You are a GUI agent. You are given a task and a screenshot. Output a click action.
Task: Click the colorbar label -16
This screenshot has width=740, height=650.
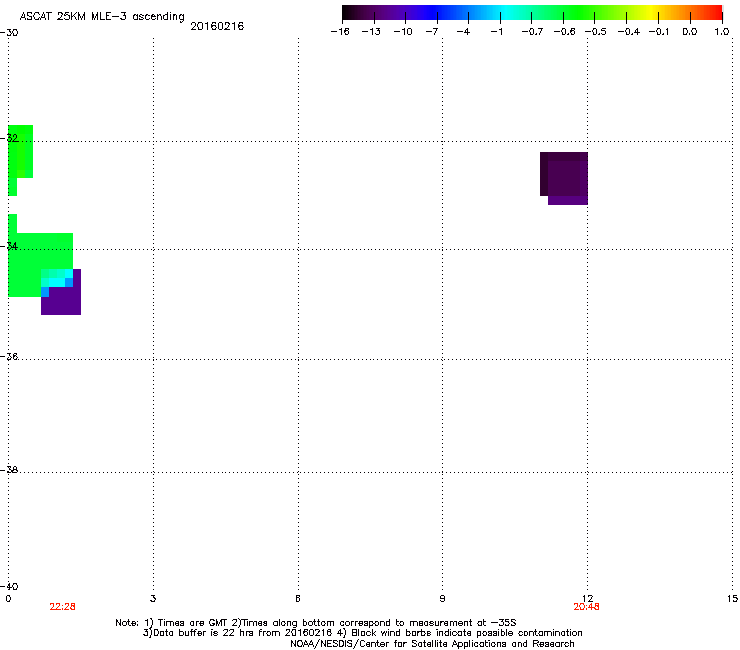(x=340, y=32)
